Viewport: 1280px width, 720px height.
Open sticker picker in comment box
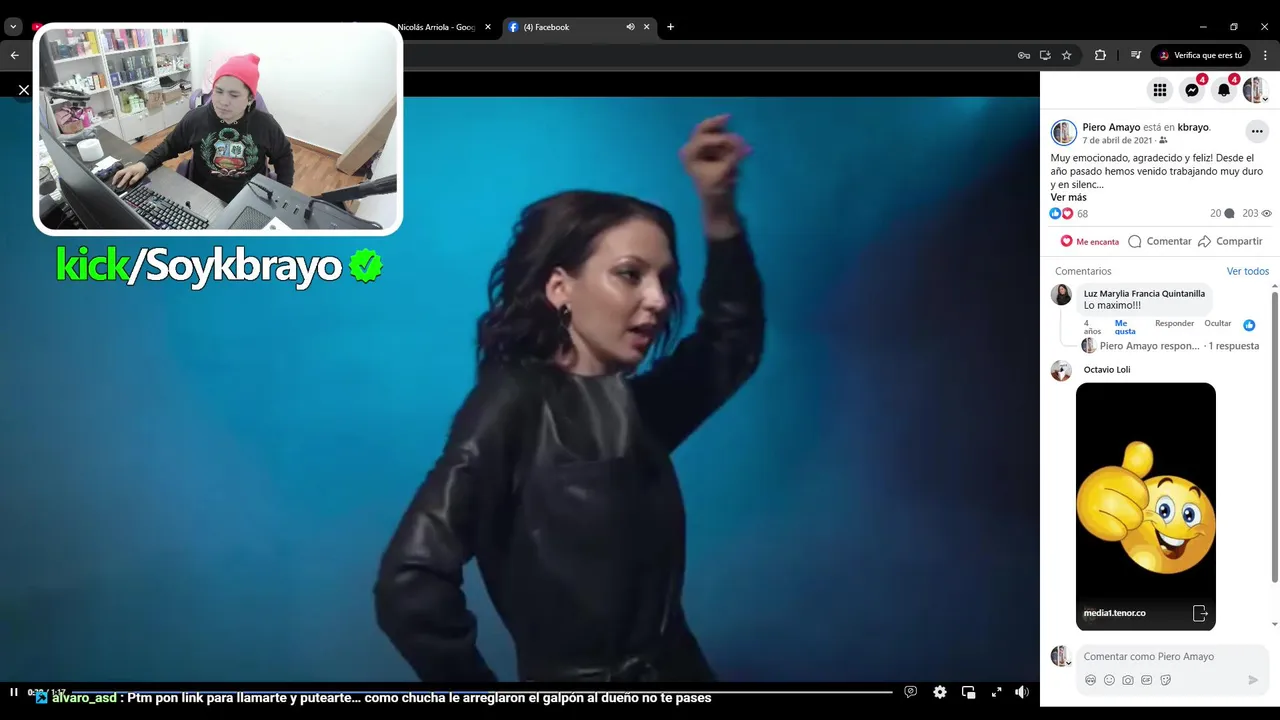tap(1165, 680)
